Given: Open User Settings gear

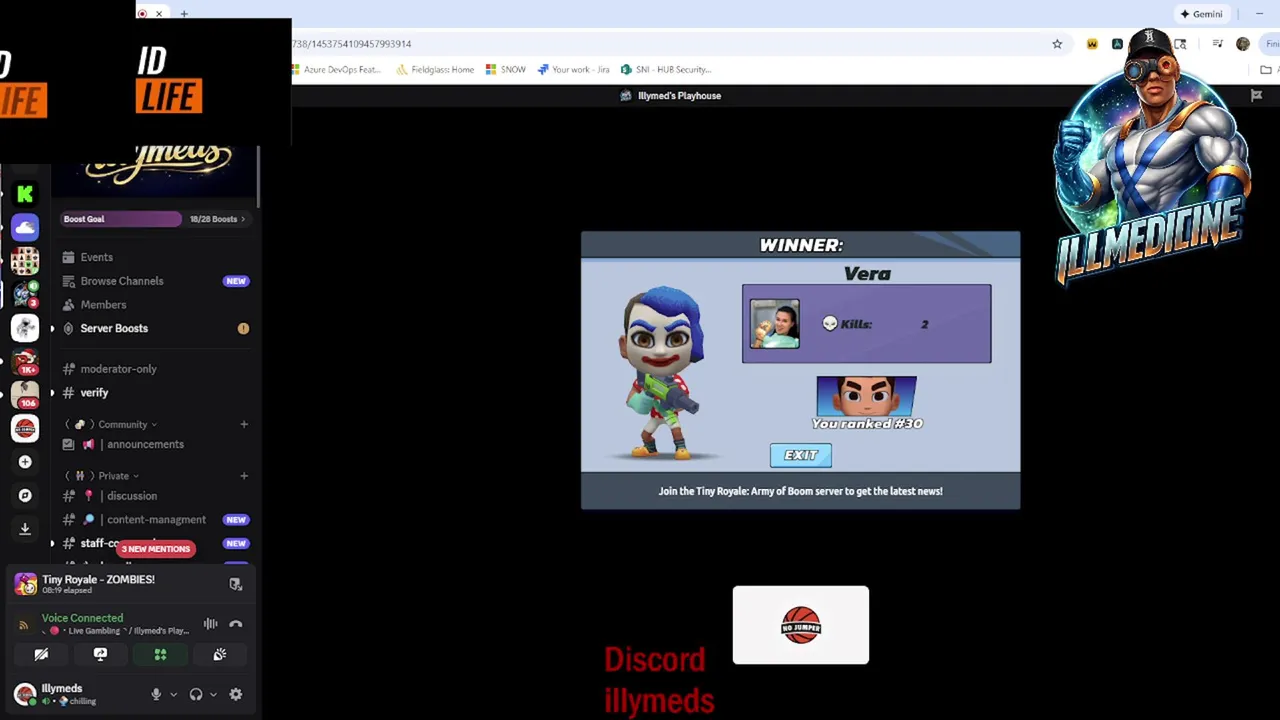Looking at the screenshot, I should 236,694.
